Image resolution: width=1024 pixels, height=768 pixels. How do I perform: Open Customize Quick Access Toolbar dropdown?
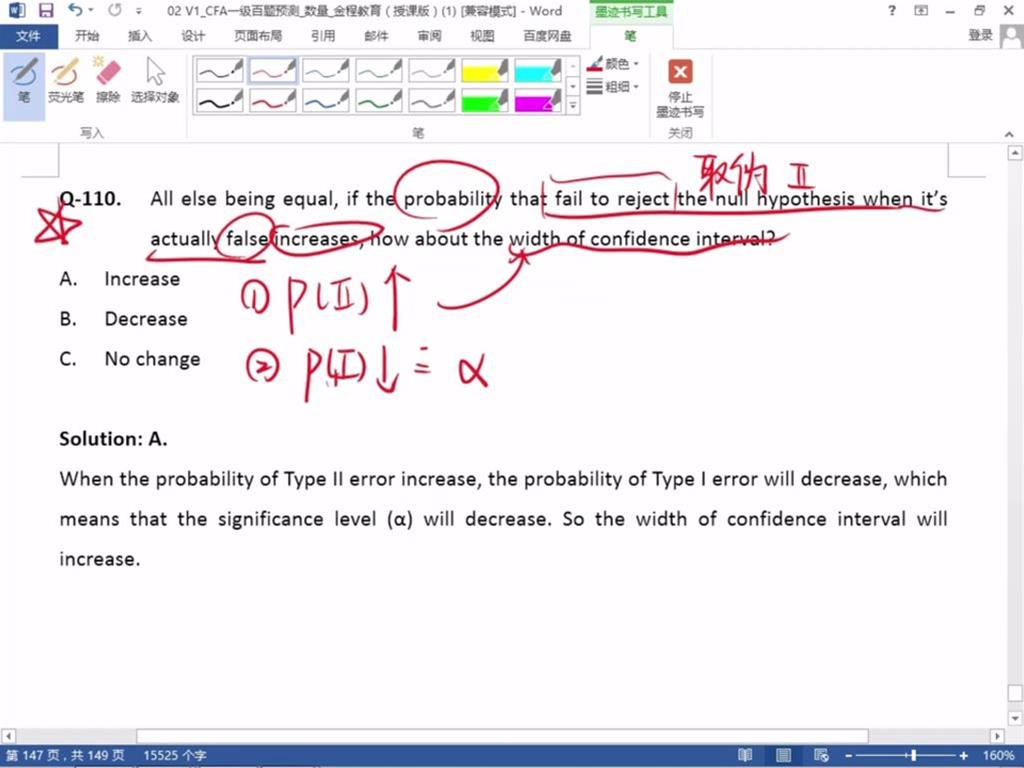[x=138, y=11]
